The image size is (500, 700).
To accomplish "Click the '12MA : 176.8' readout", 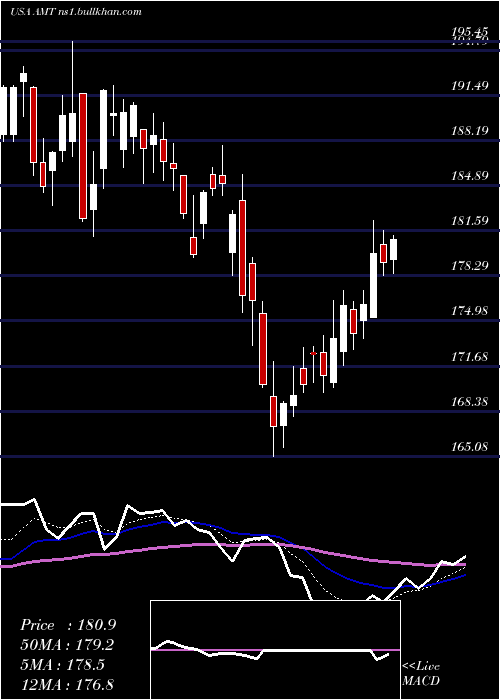I will pos(67,684).
